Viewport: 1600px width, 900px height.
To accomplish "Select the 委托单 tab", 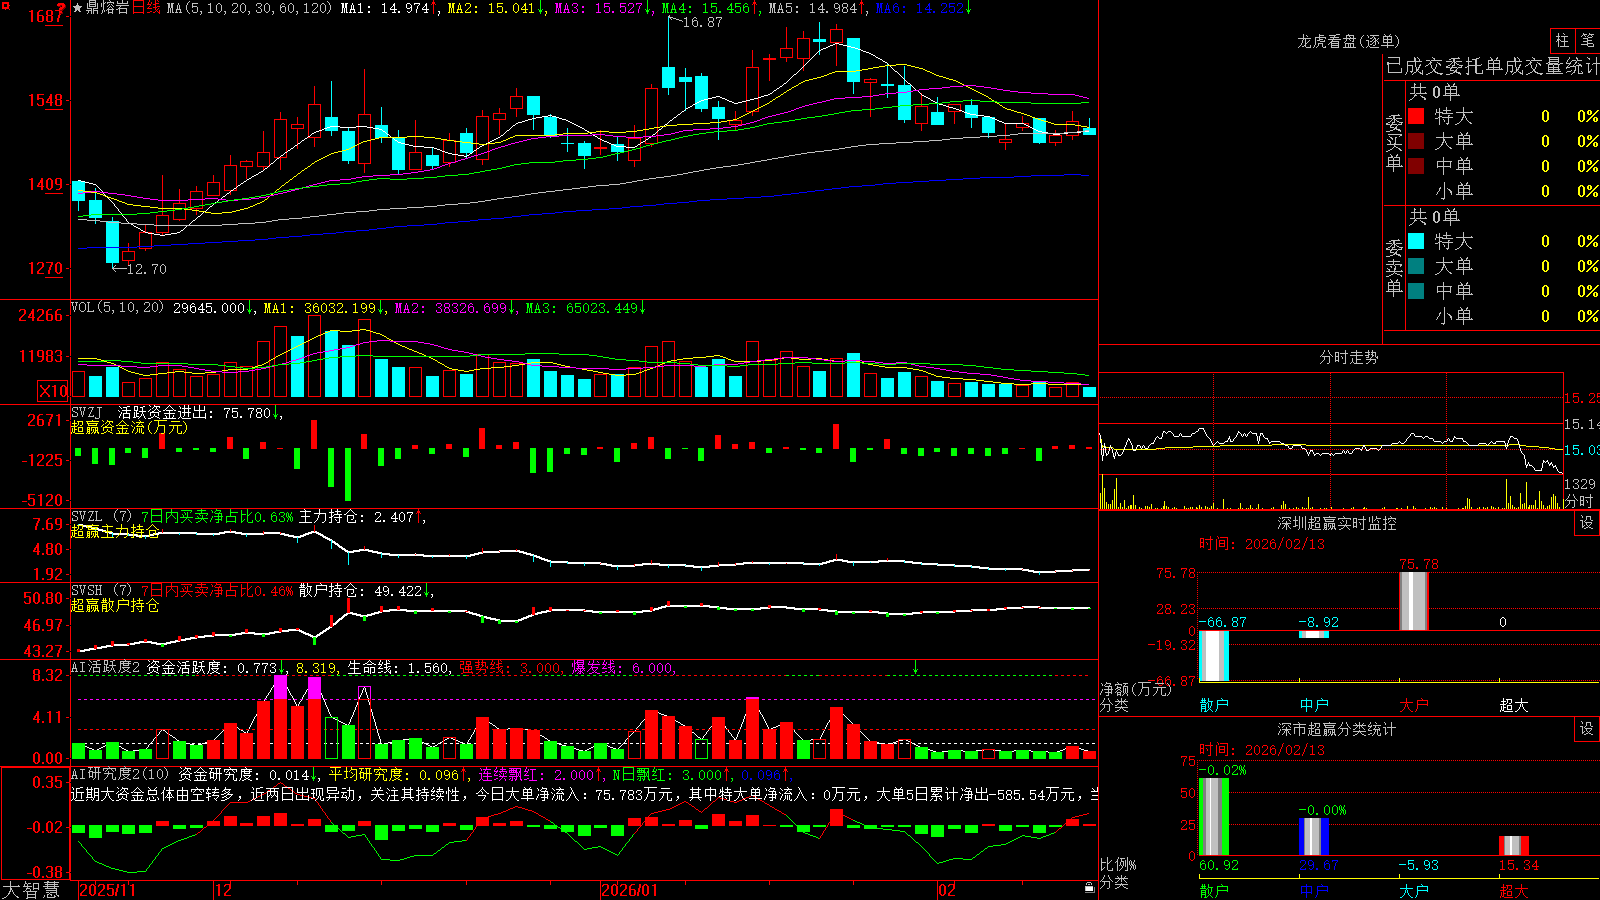I will 1475,66.
